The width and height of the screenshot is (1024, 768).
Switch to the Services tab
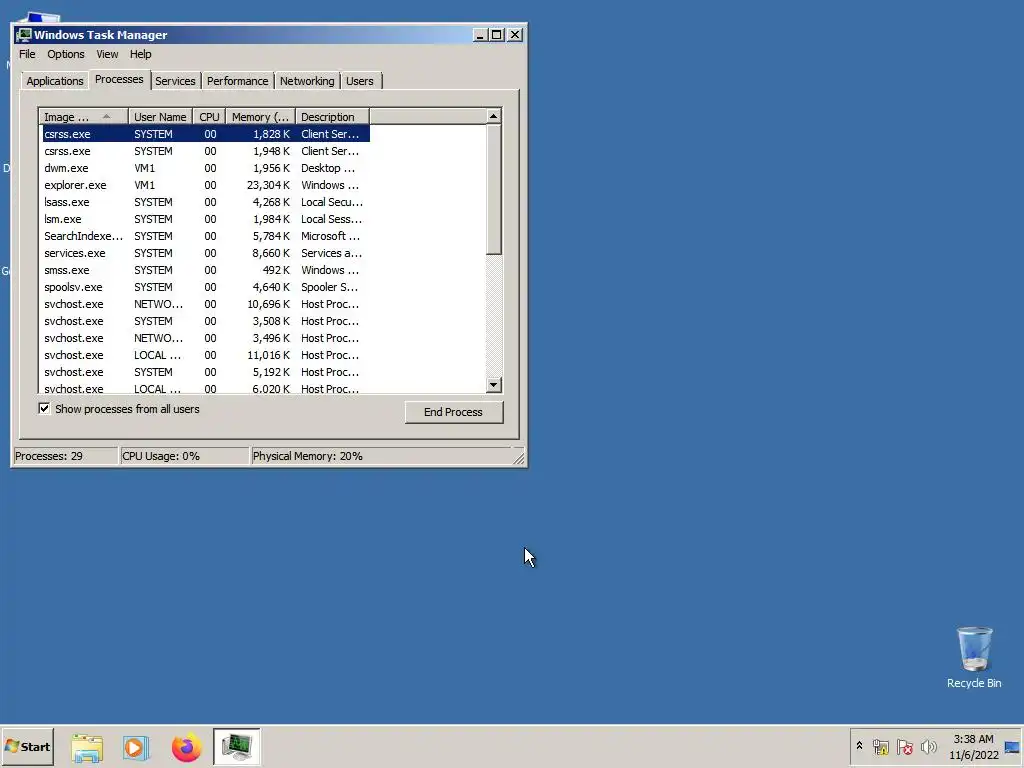click(x=175, y=81)
